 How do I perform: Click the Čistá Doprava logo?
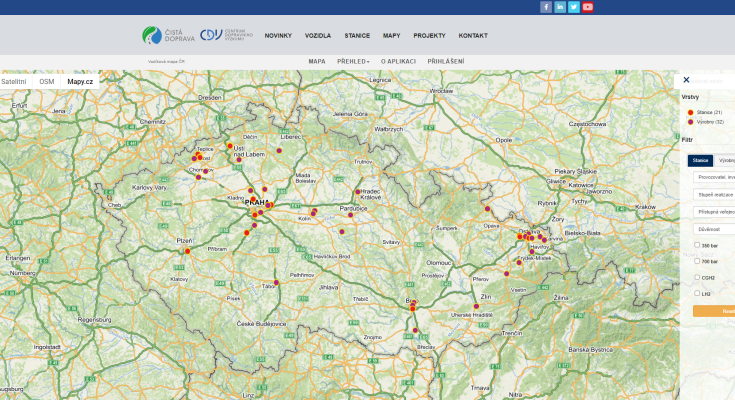(x=168, y=35)
